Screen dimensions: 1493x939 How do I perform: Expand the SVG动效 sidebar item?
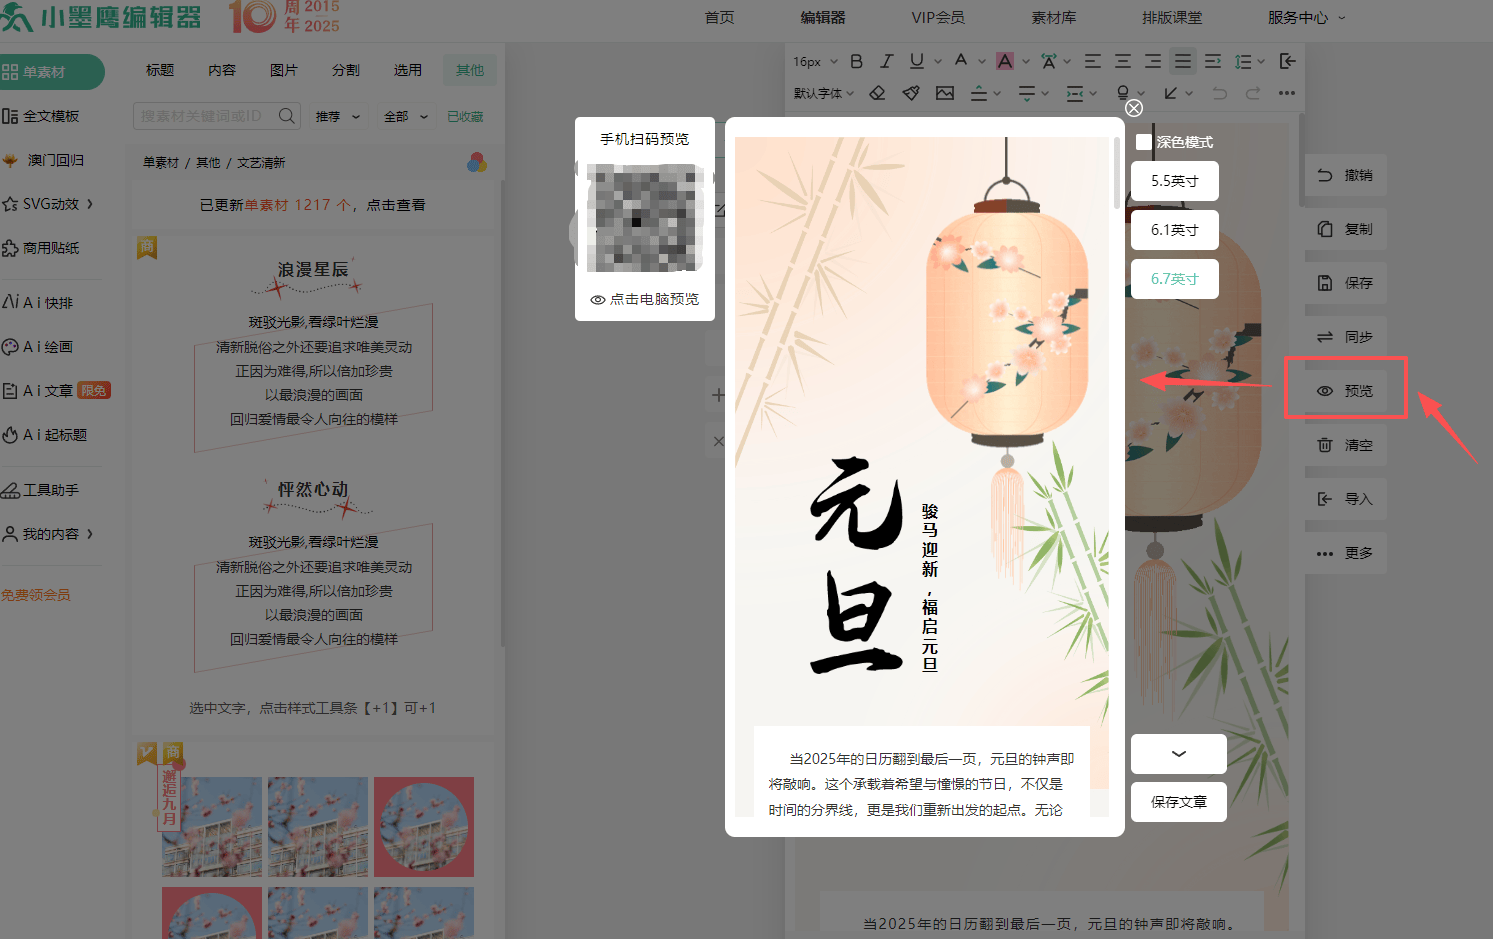point(49,204)
